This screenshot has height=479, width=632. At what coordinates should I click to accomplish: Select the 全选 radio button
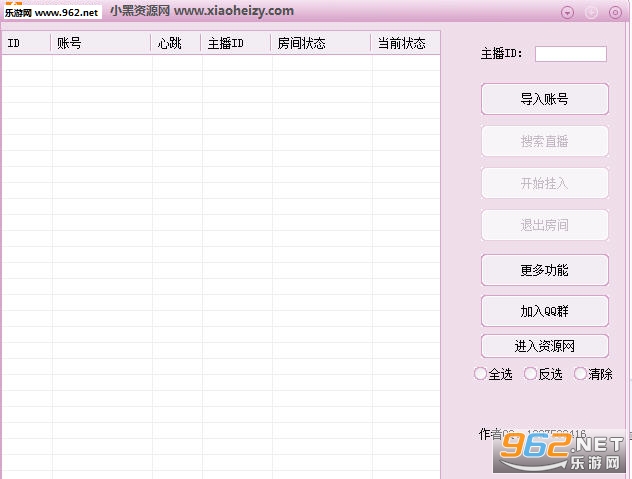(x=481, y=374)
